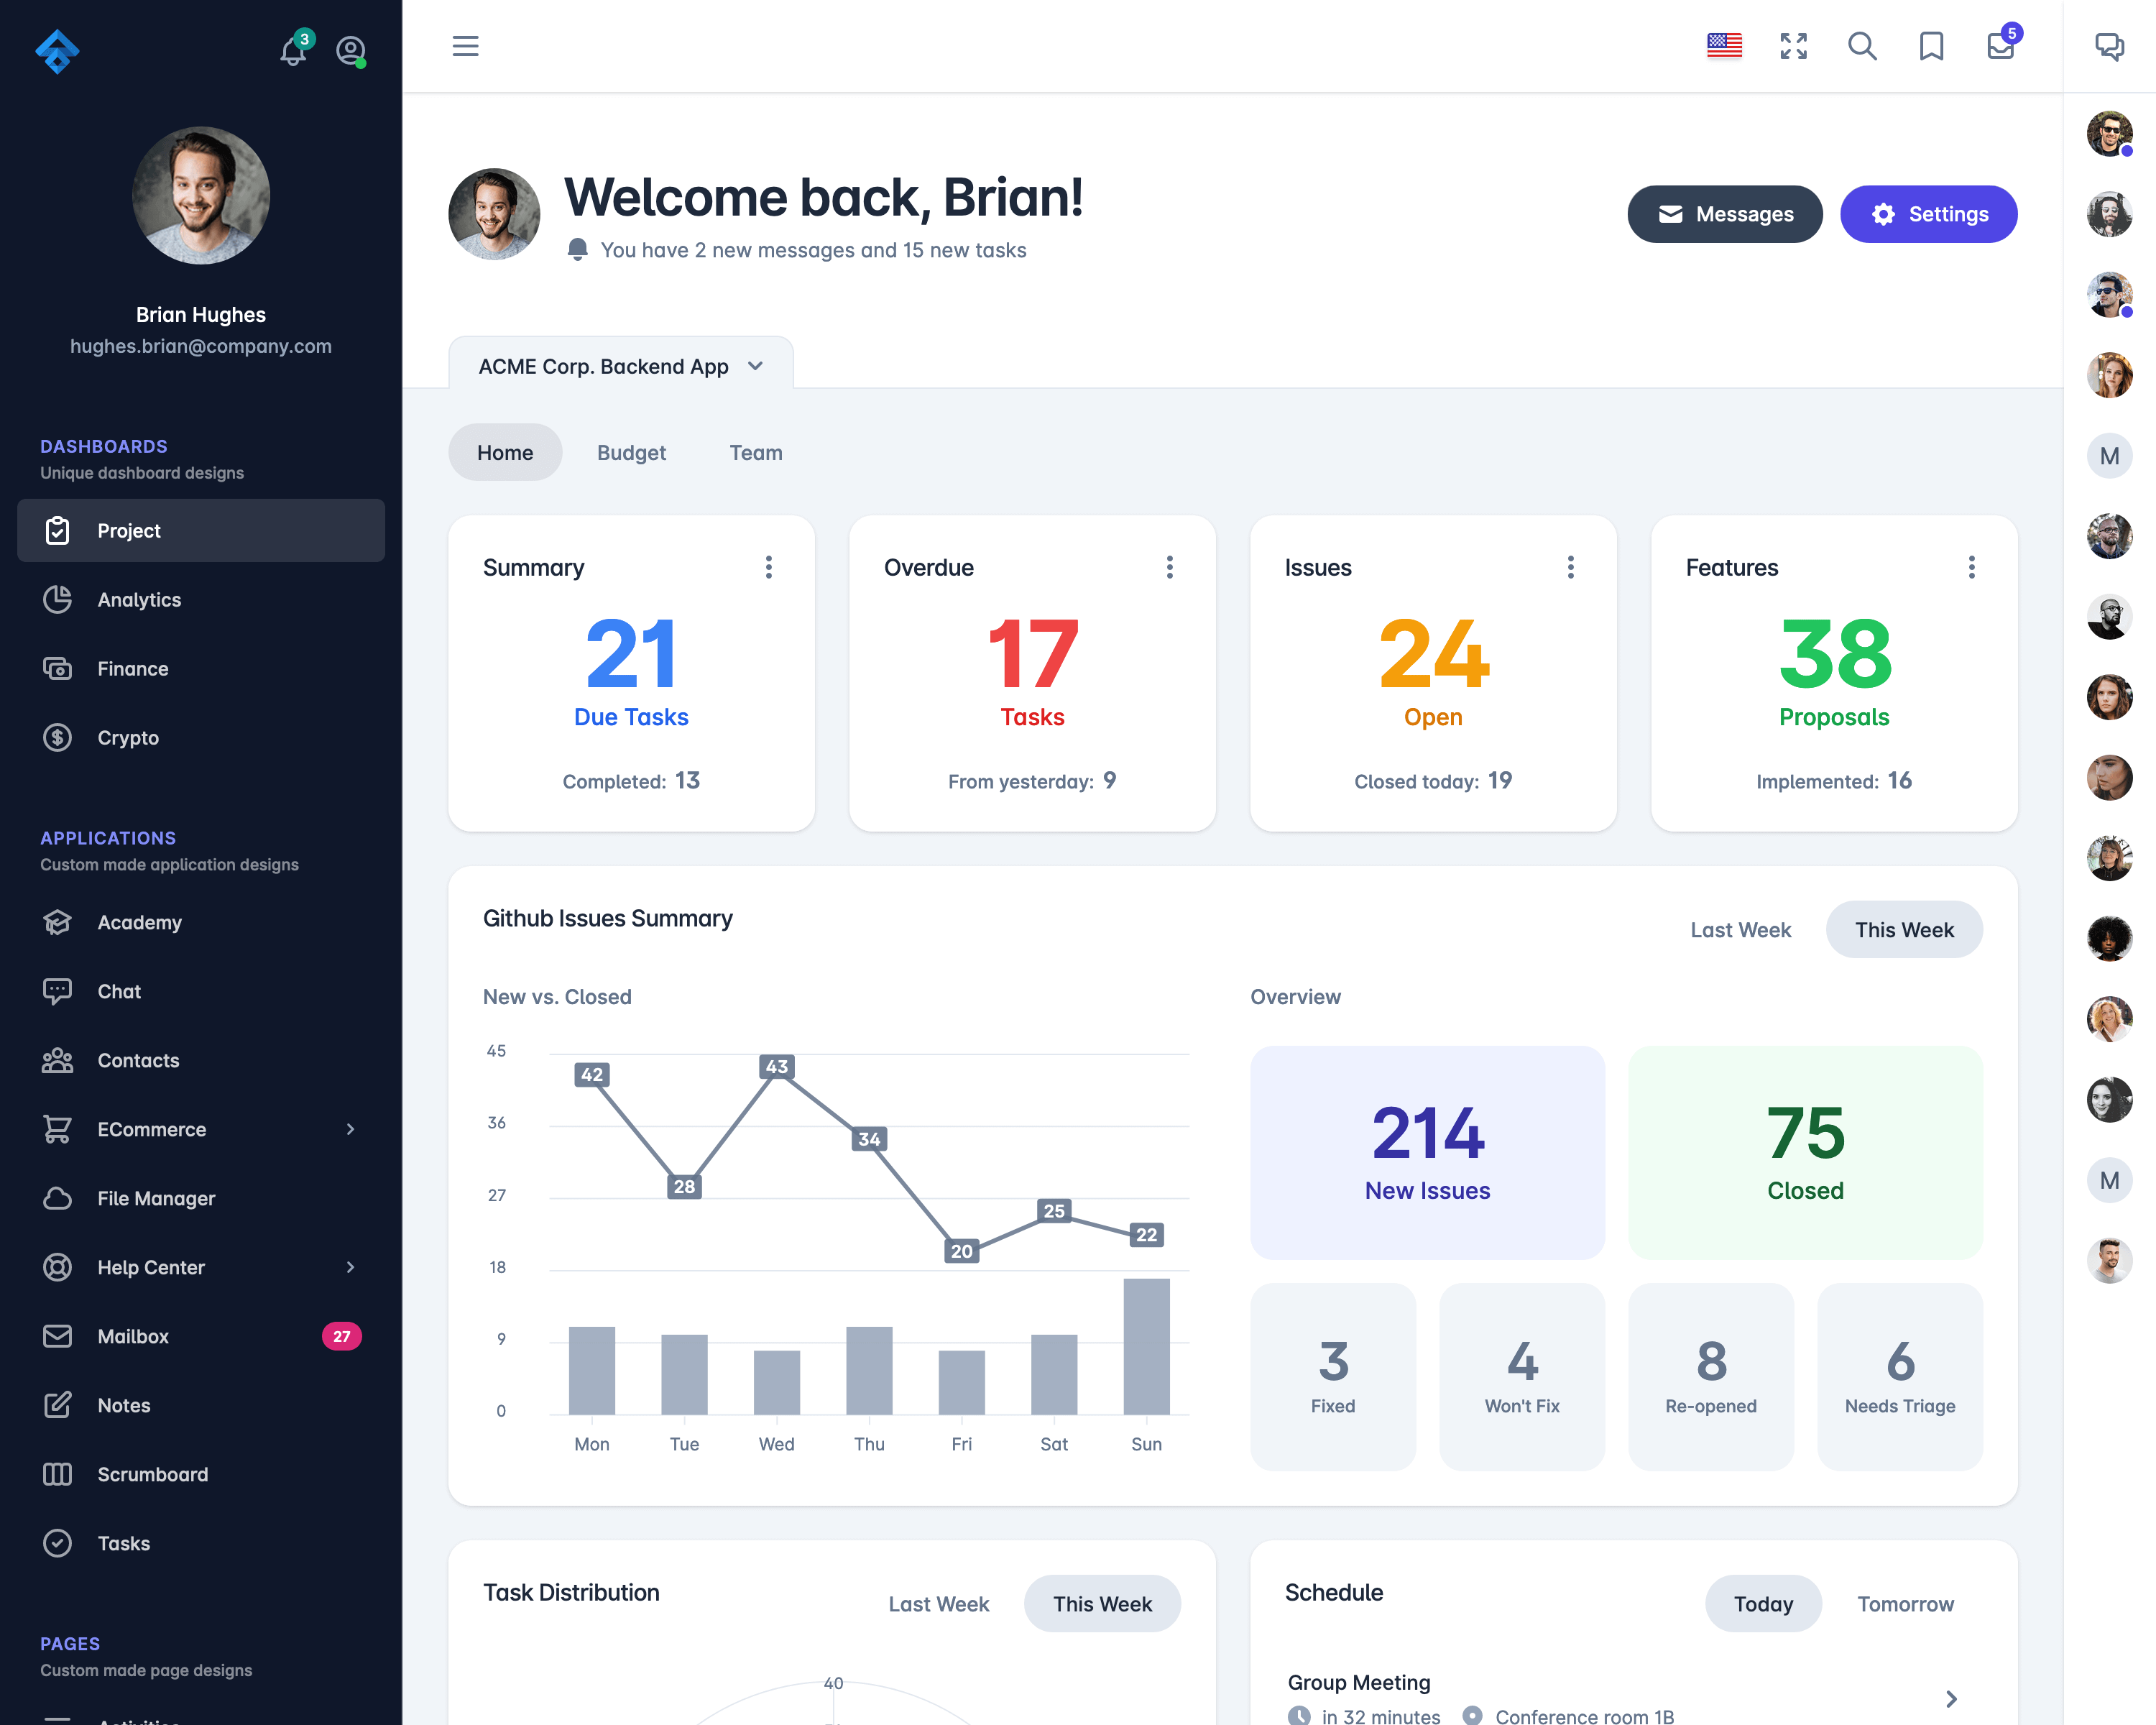Open Summary card options menu
Image resolution: width=2156 pixels, height=1725 pixels.
768,567
